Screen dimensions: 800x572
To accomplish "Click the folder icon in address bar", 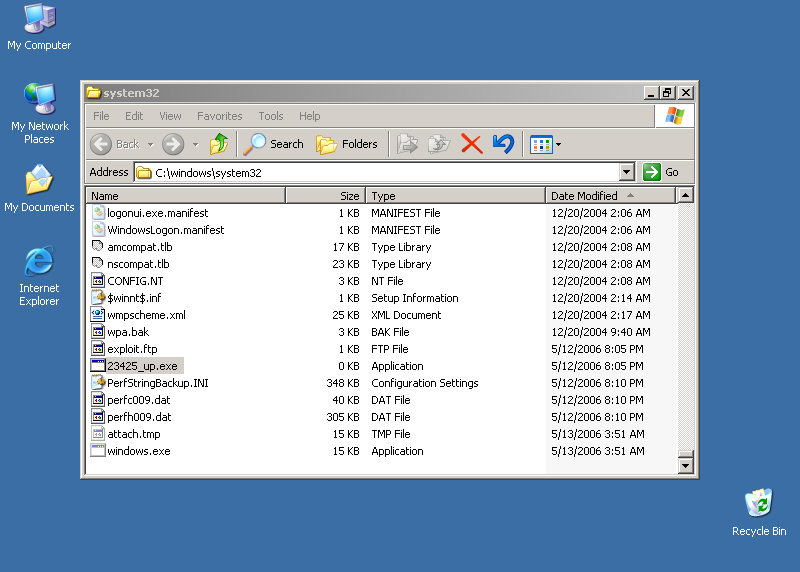I will (x=144, y=173).
